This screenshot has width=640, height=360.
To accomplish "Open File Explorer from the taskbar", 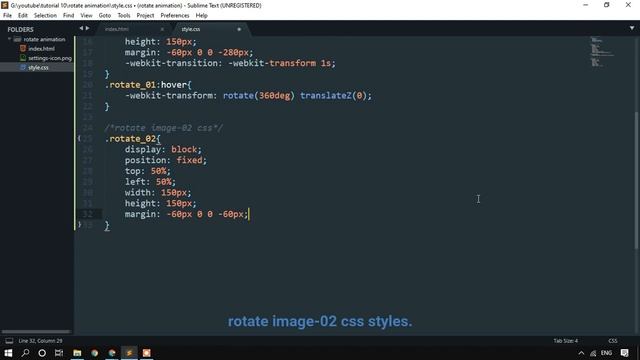I will [77, 353].
